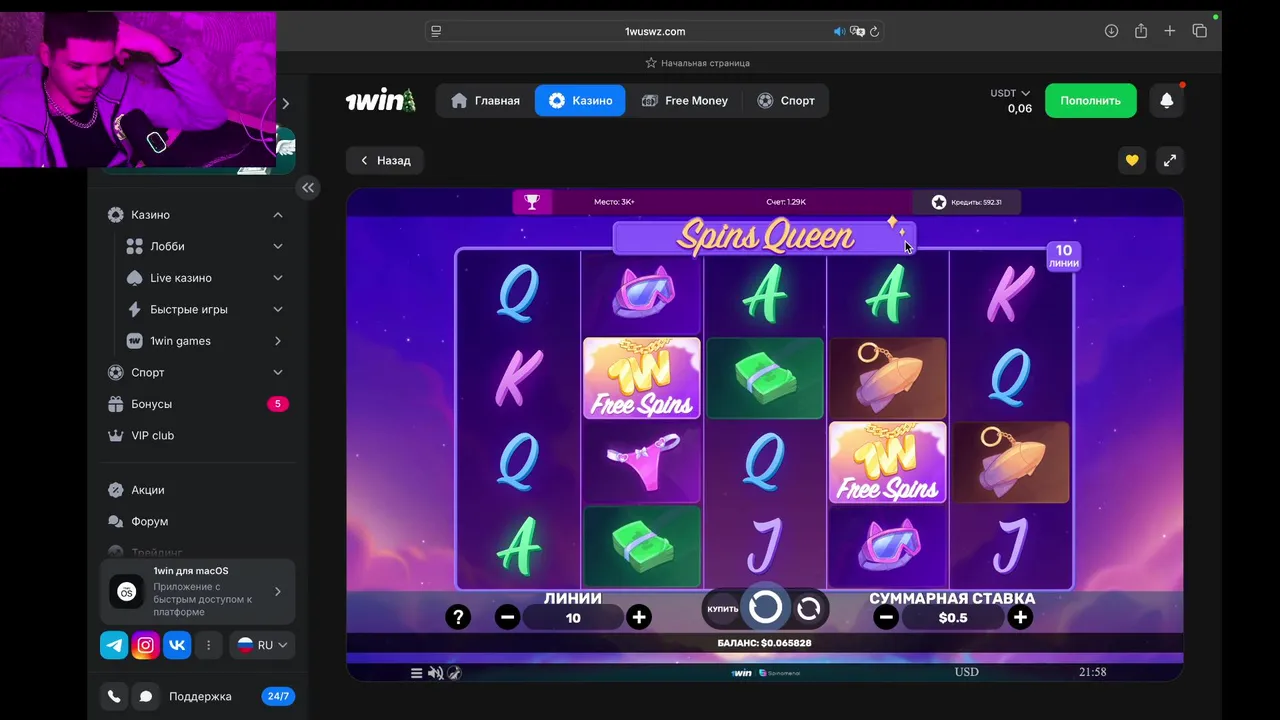Expand the Быстрые игры submenu

(278, 309)
